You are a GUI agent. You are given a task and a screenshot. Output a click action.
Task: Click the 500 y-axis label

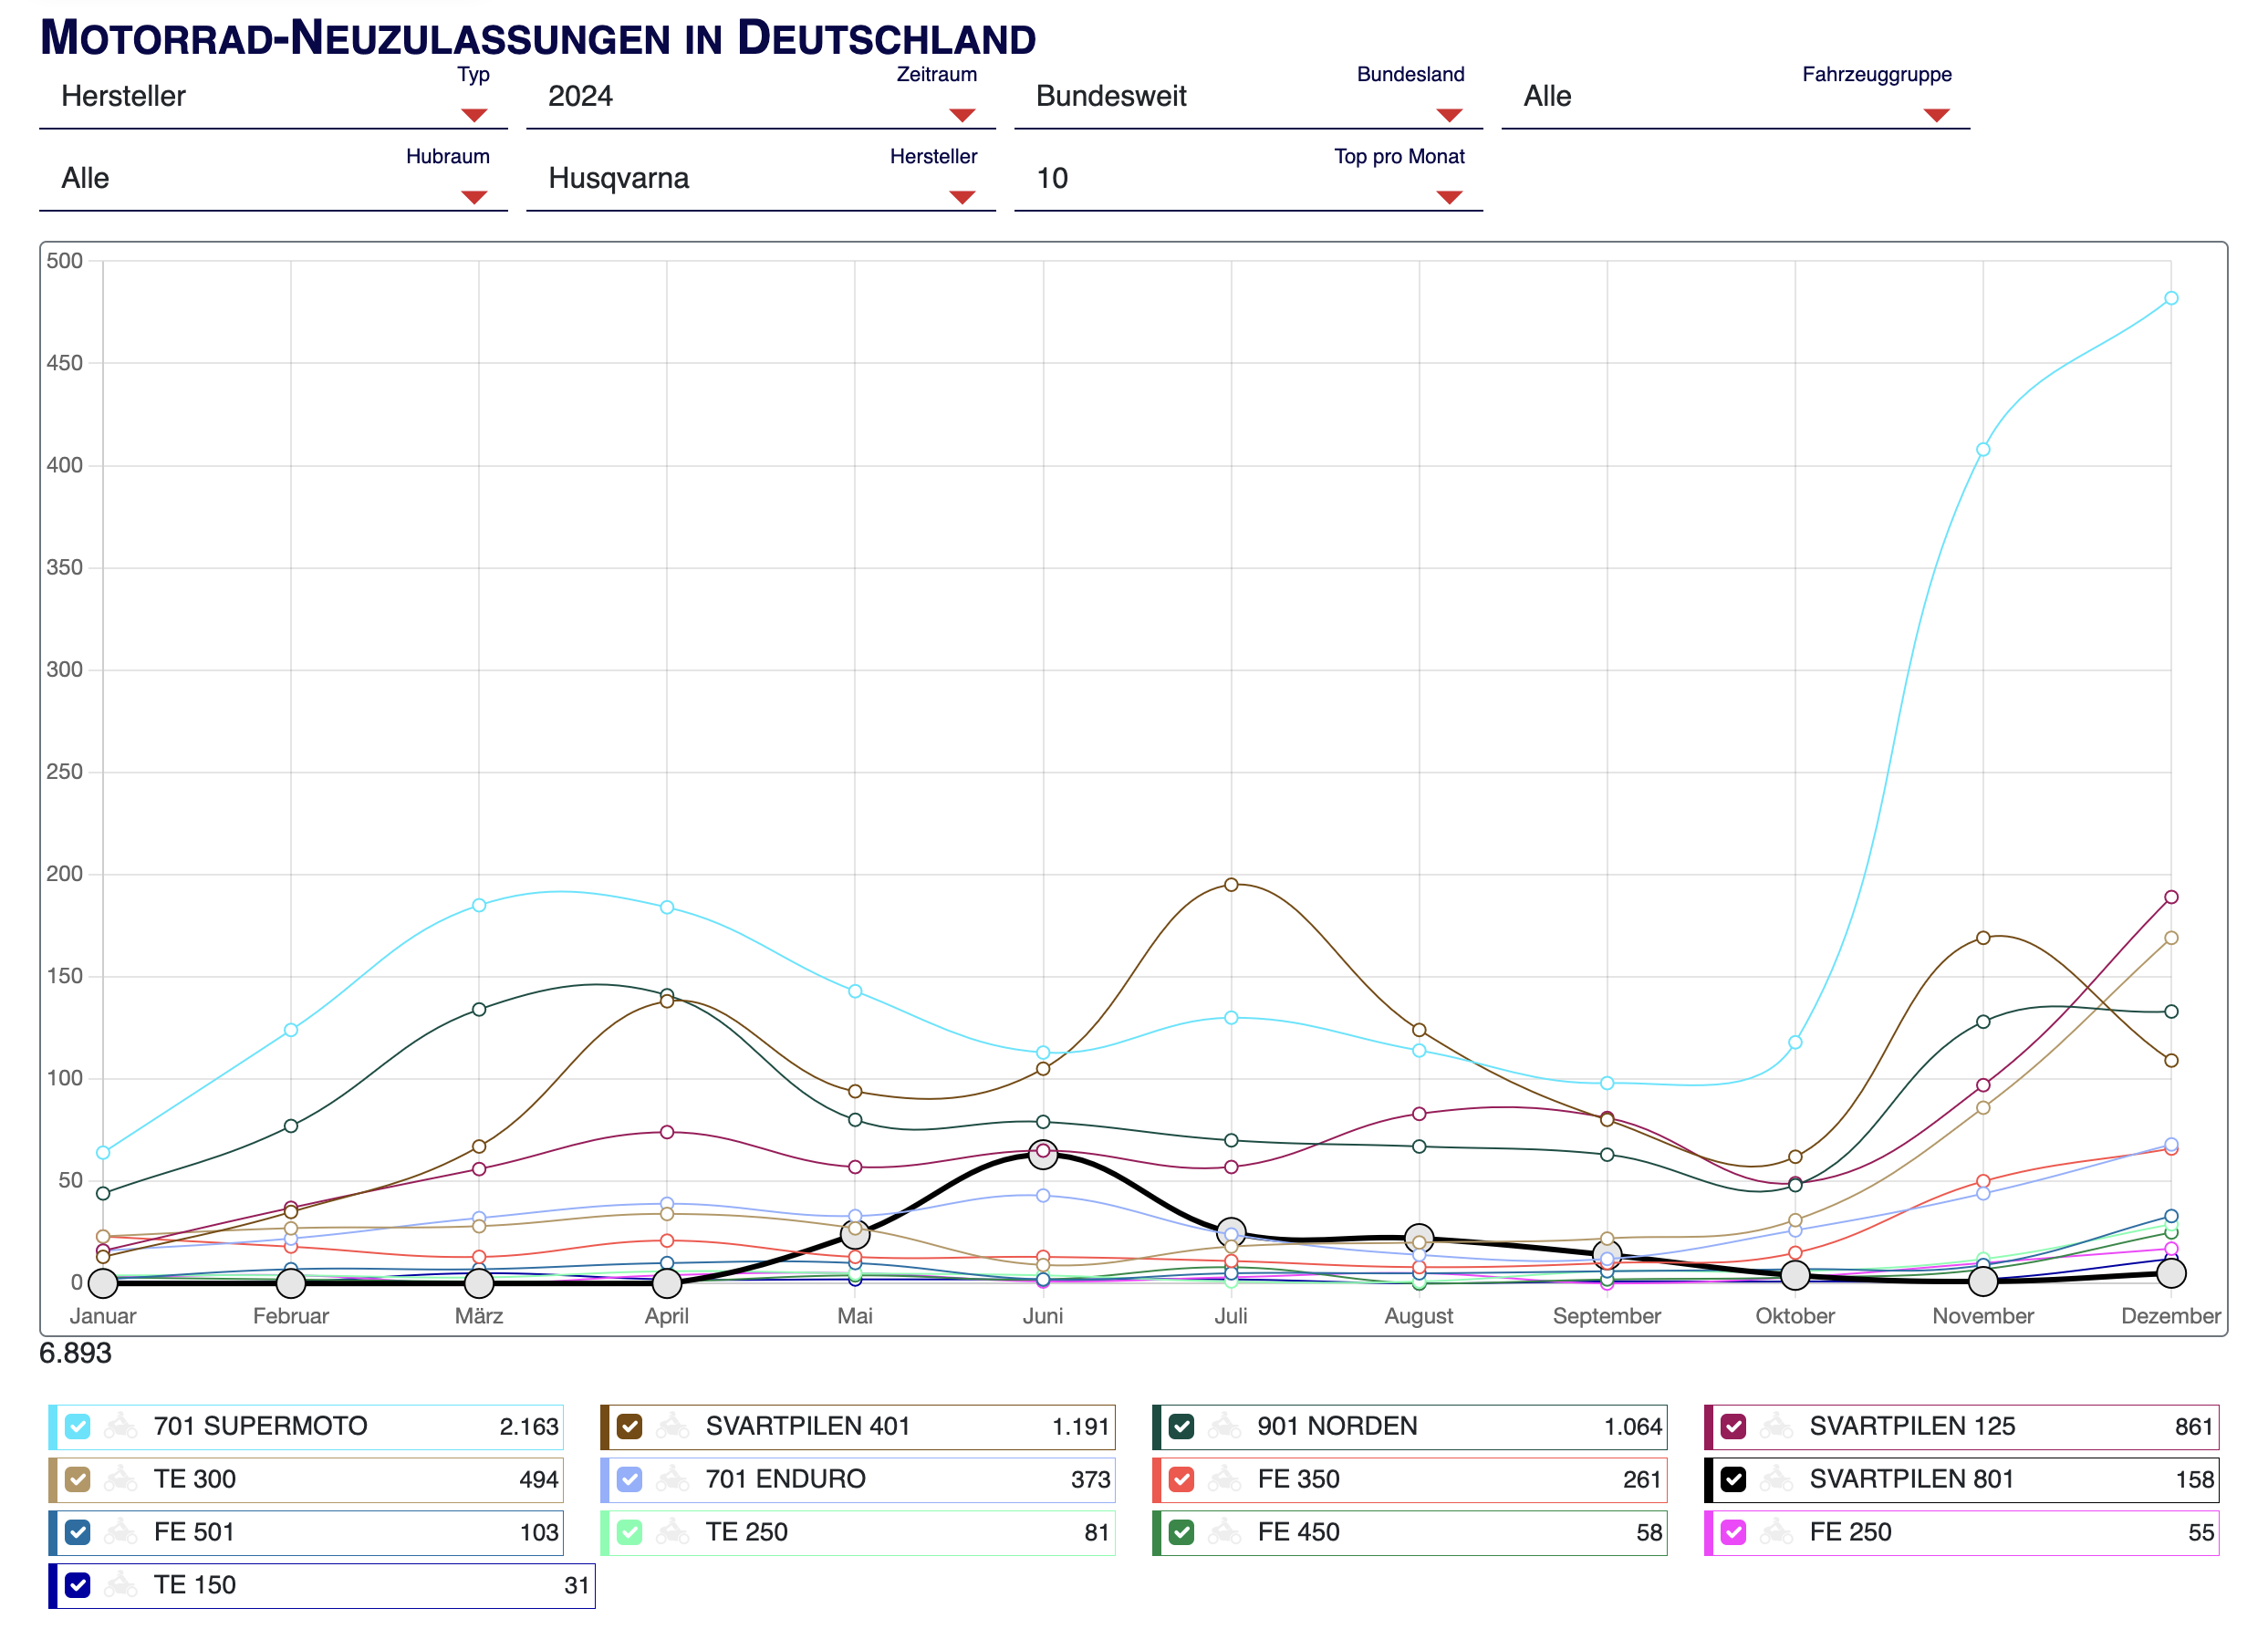(x=65, y=261)
